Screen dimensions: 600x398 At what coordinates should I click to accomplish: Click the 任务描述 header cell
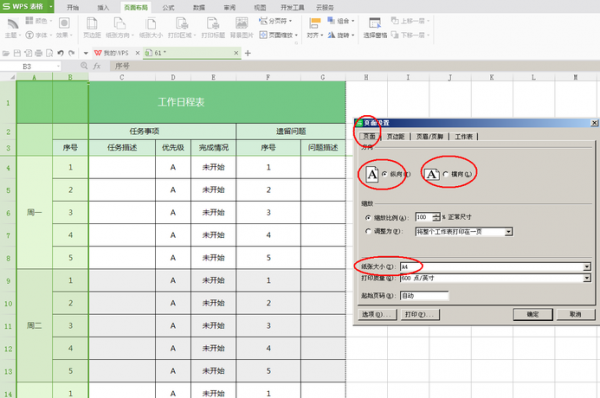(x=122, y=148)
